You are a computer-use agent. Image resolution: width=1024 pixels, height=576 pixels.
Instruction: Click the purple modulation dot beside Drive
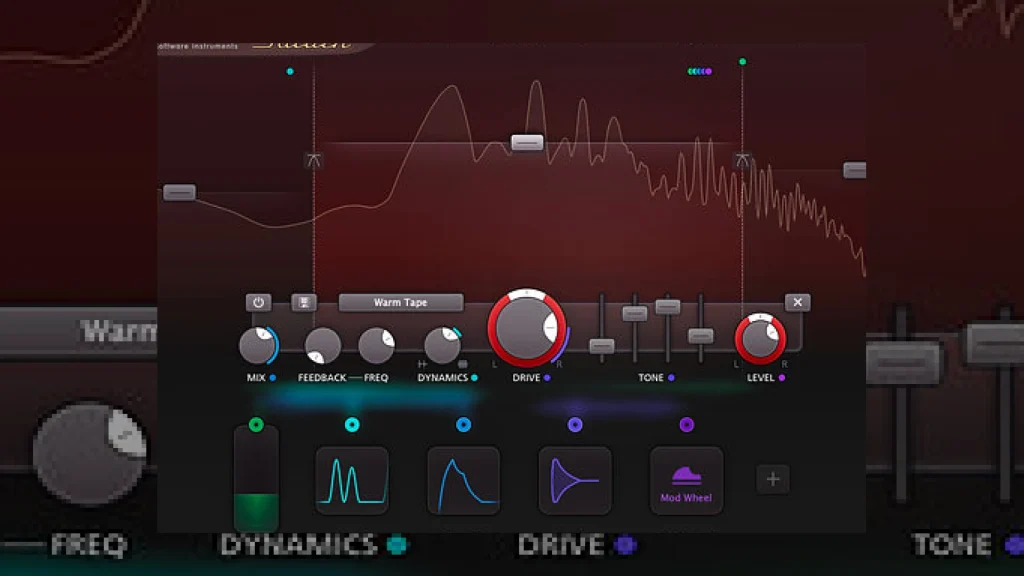547,377
